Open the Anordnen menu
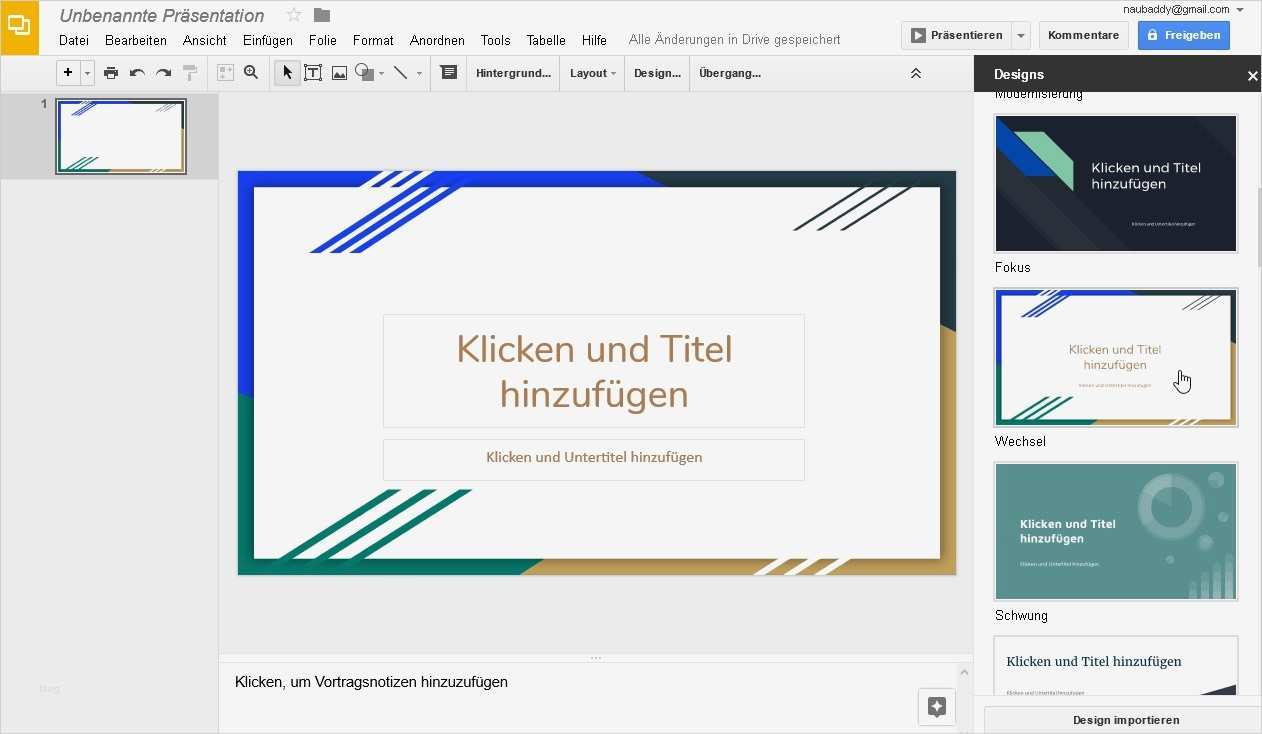Viewport: 1262px width, 734px height. [x=437, y=41]
